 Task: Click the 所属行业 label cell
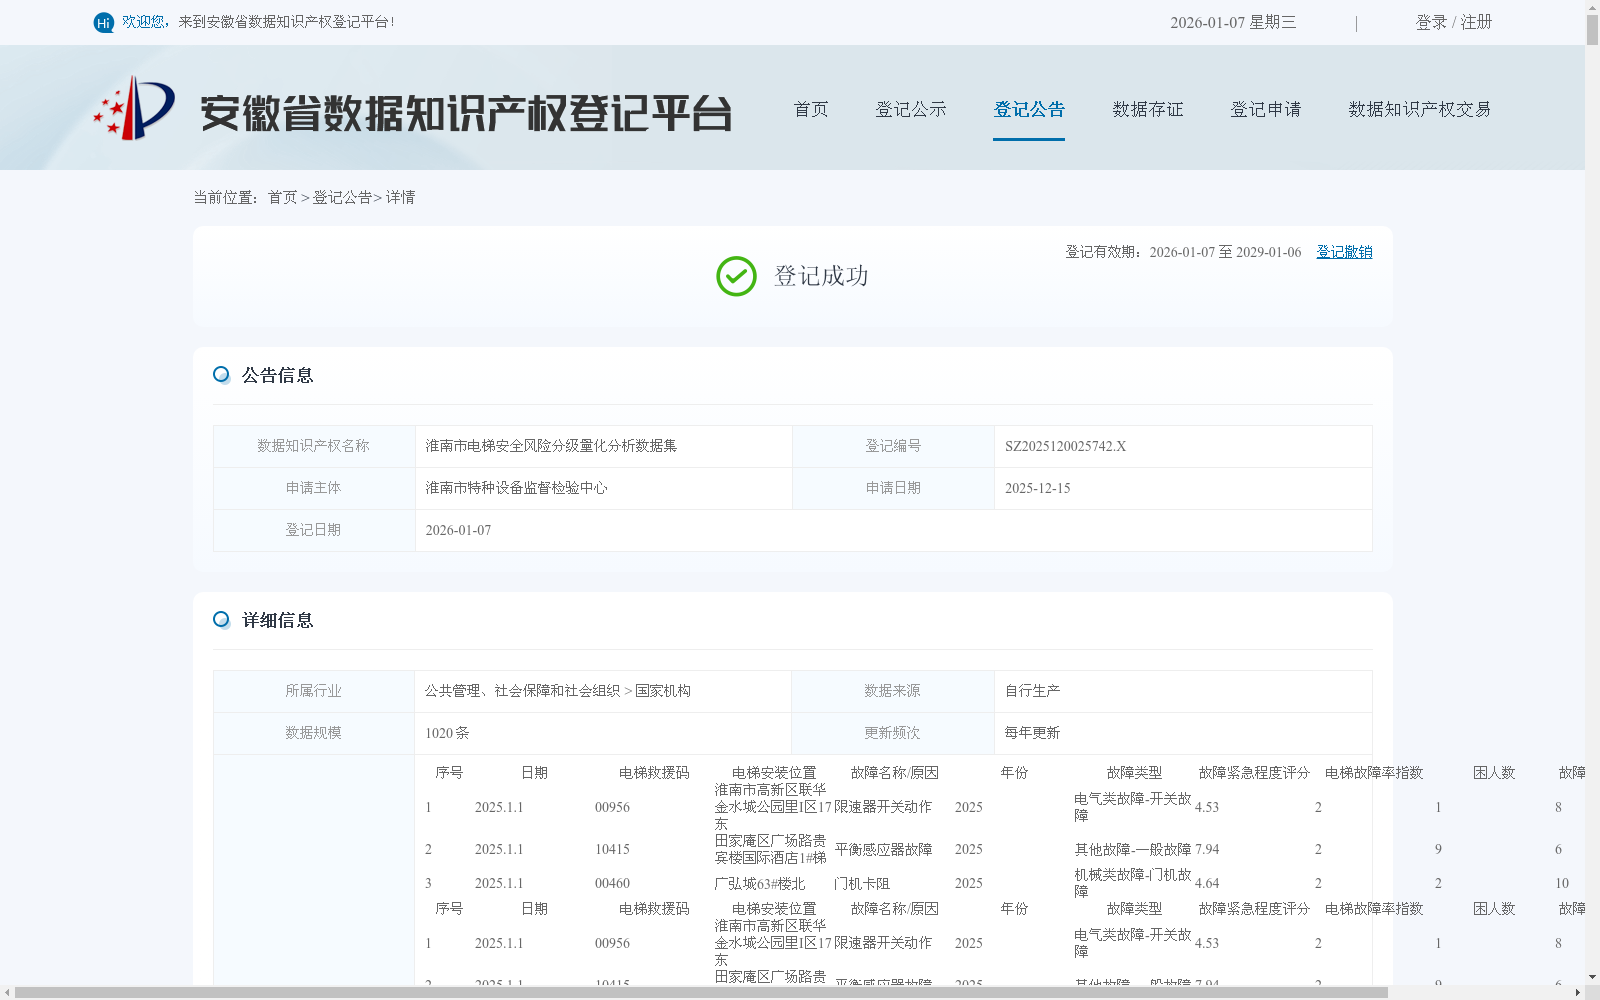coord(314,691)
